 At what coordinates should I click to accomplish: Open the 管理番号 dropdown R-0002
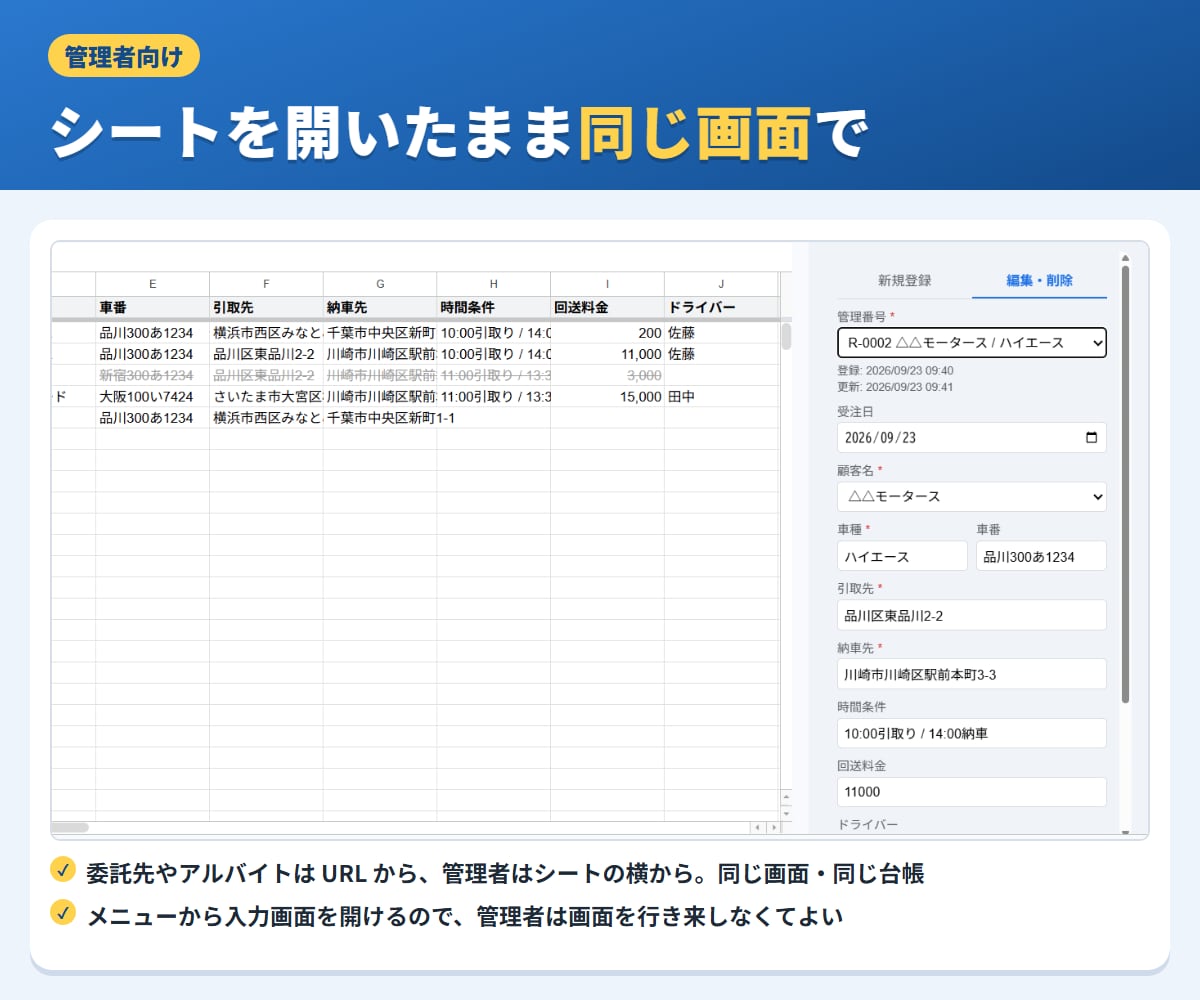coord(972,343)
